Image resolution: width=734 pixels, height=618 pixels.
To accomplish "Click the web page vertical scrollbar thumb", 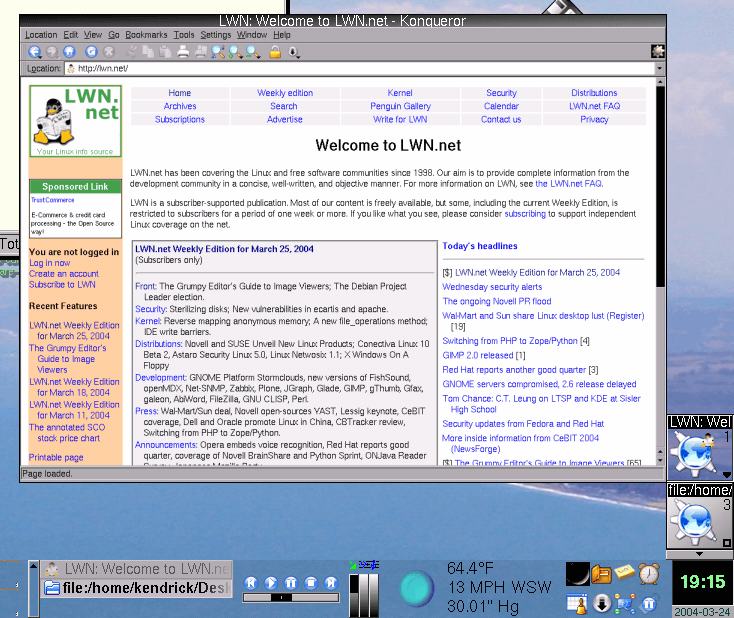I will tap(660, 186).
